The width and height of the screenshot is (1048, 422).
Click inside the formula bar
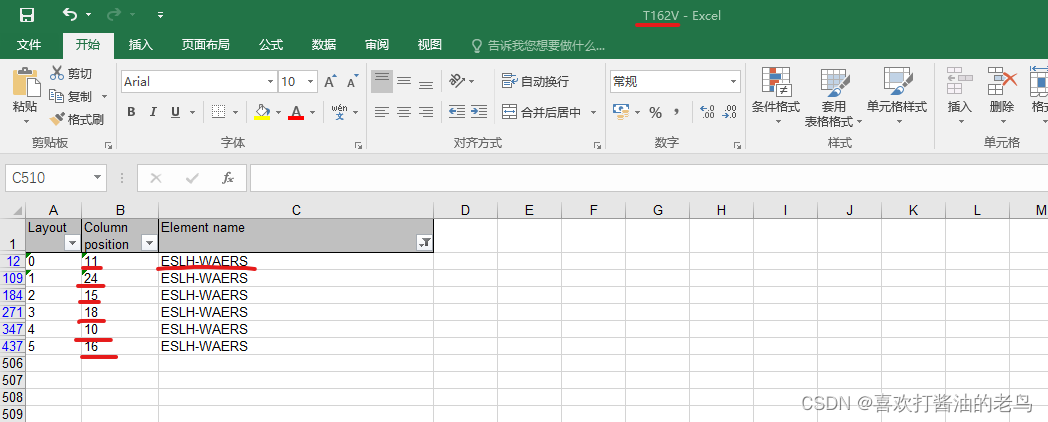[648, 178]
